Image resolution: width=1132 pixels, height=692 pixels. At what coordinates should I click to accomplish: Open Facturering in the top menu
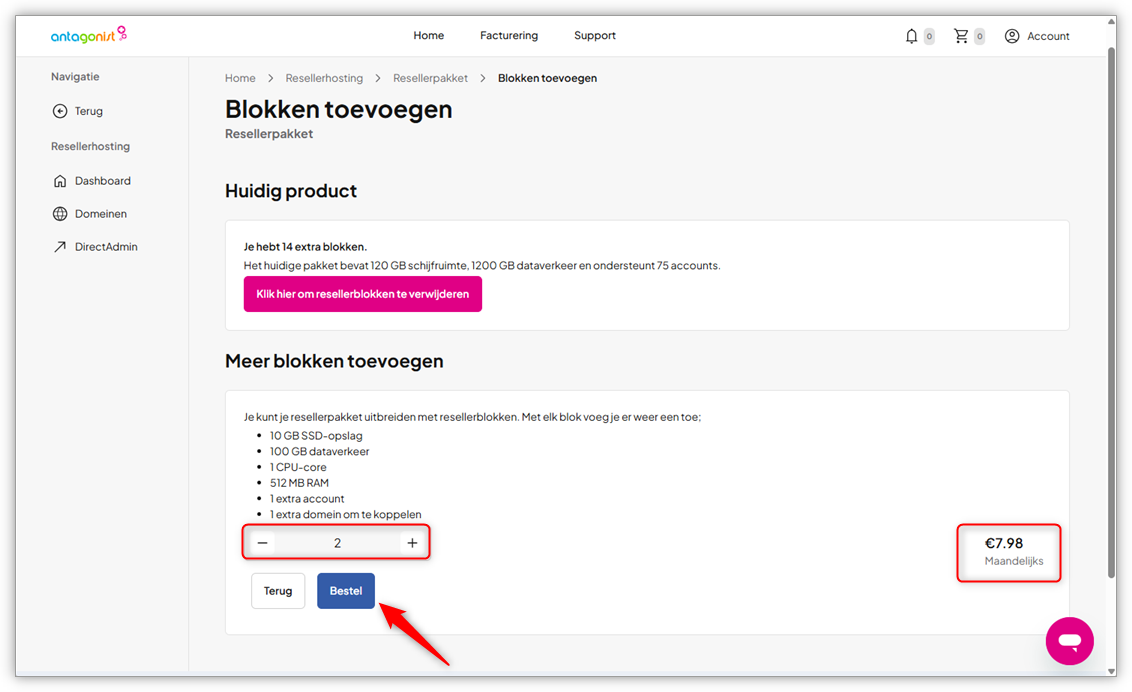coord(509,35)
